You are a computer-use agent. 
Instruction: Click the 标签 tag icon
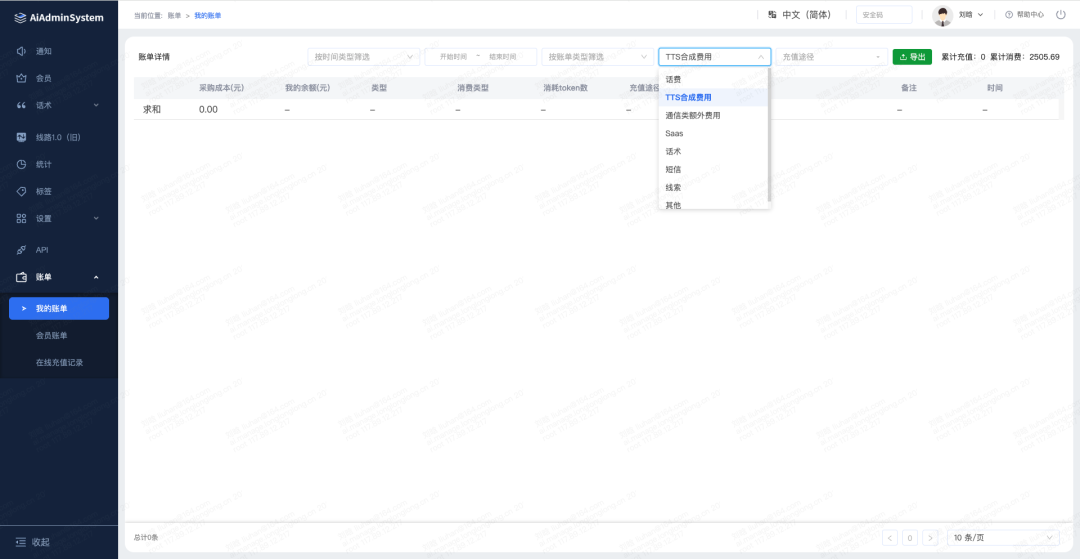(x=21, y=191)
